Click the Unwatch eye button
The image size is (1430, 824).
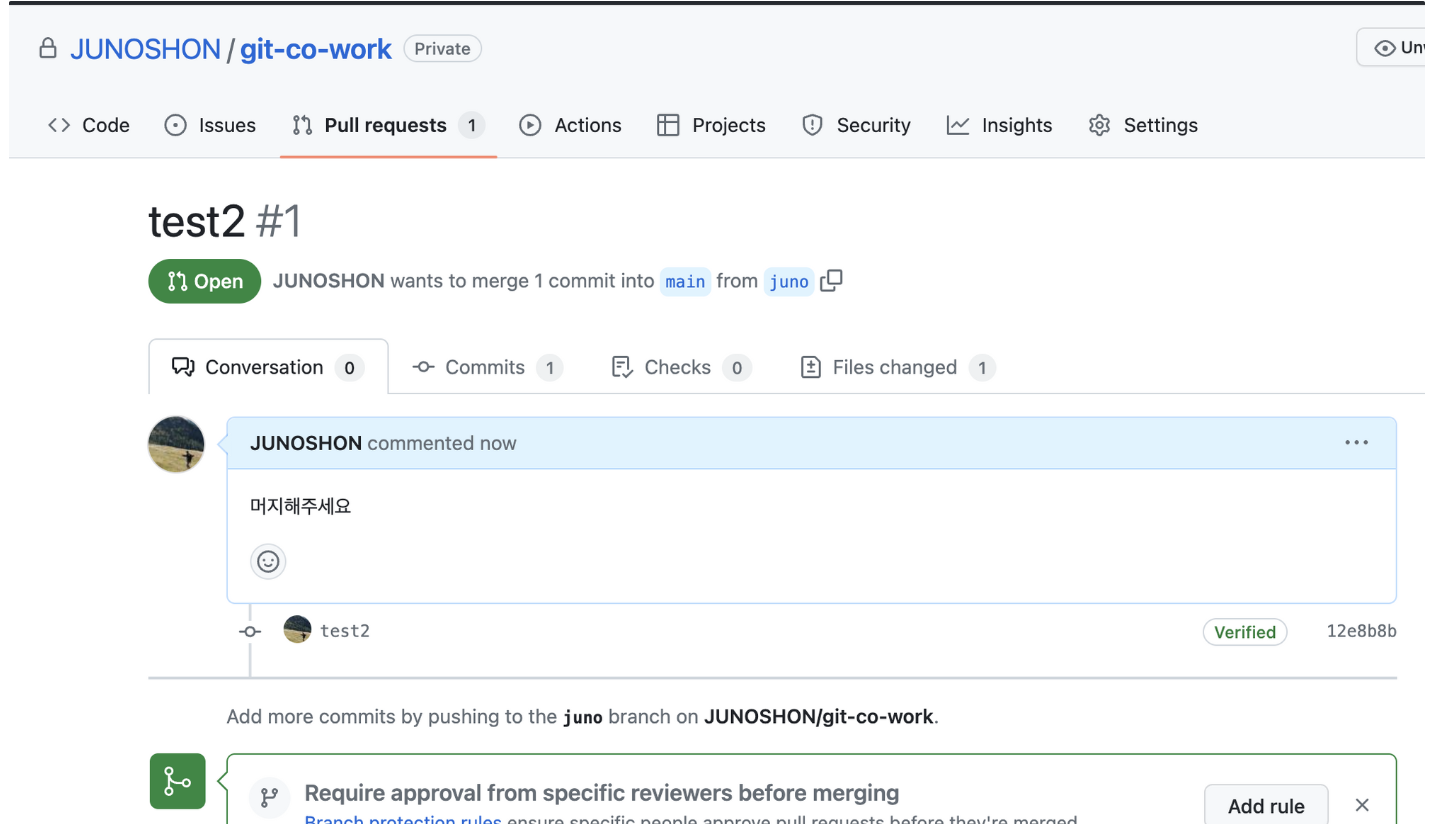click(x=1391, y=47)
